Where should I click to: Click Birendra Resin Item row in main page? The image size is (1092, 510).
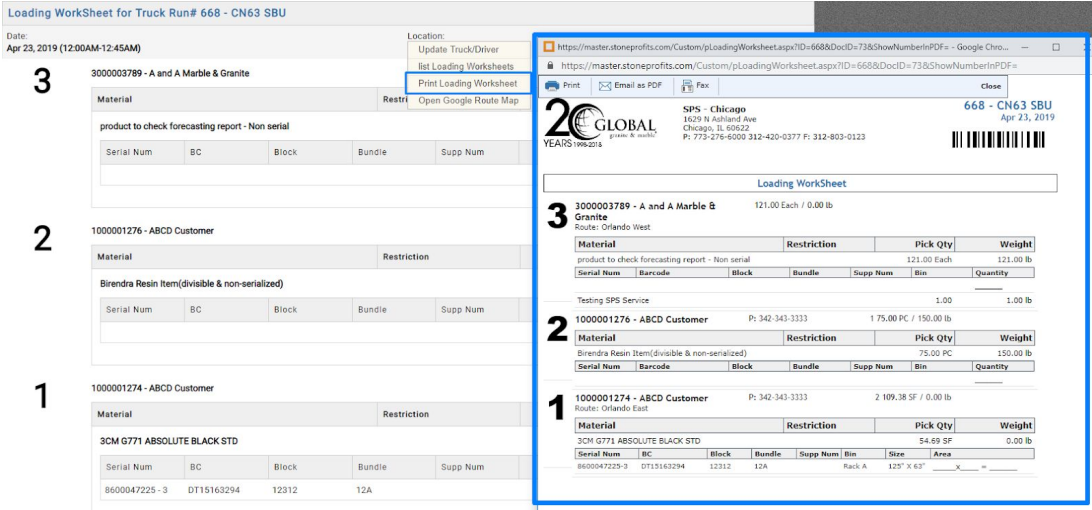click(192, 284)
